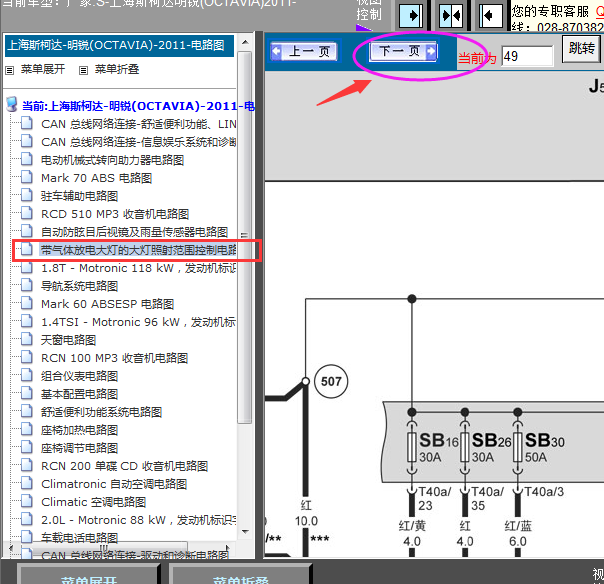The image size is (604, 584).
Task: Click document icon beside 座椅加热电路图
Action: pos(27,429)
